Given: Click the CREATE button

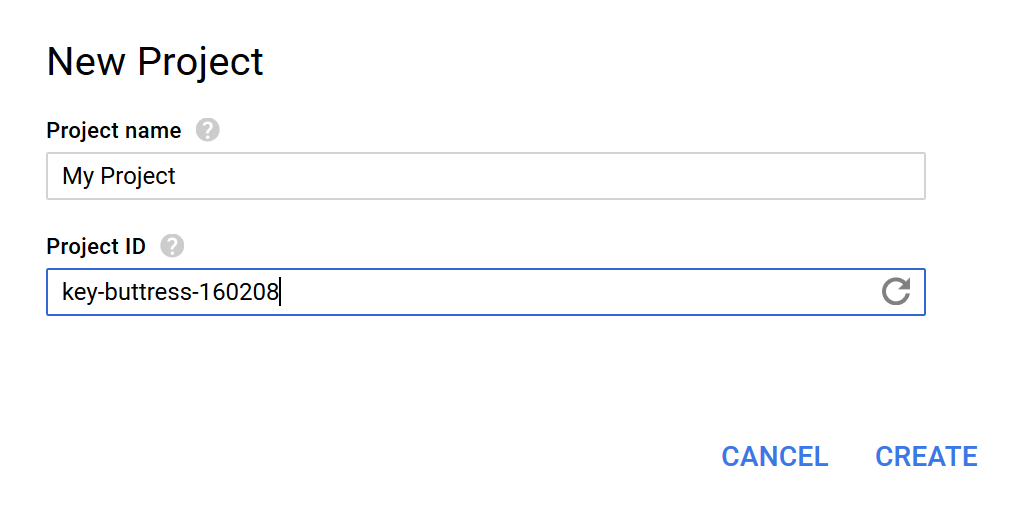Looking at the screenshot, I should point(926,457).
